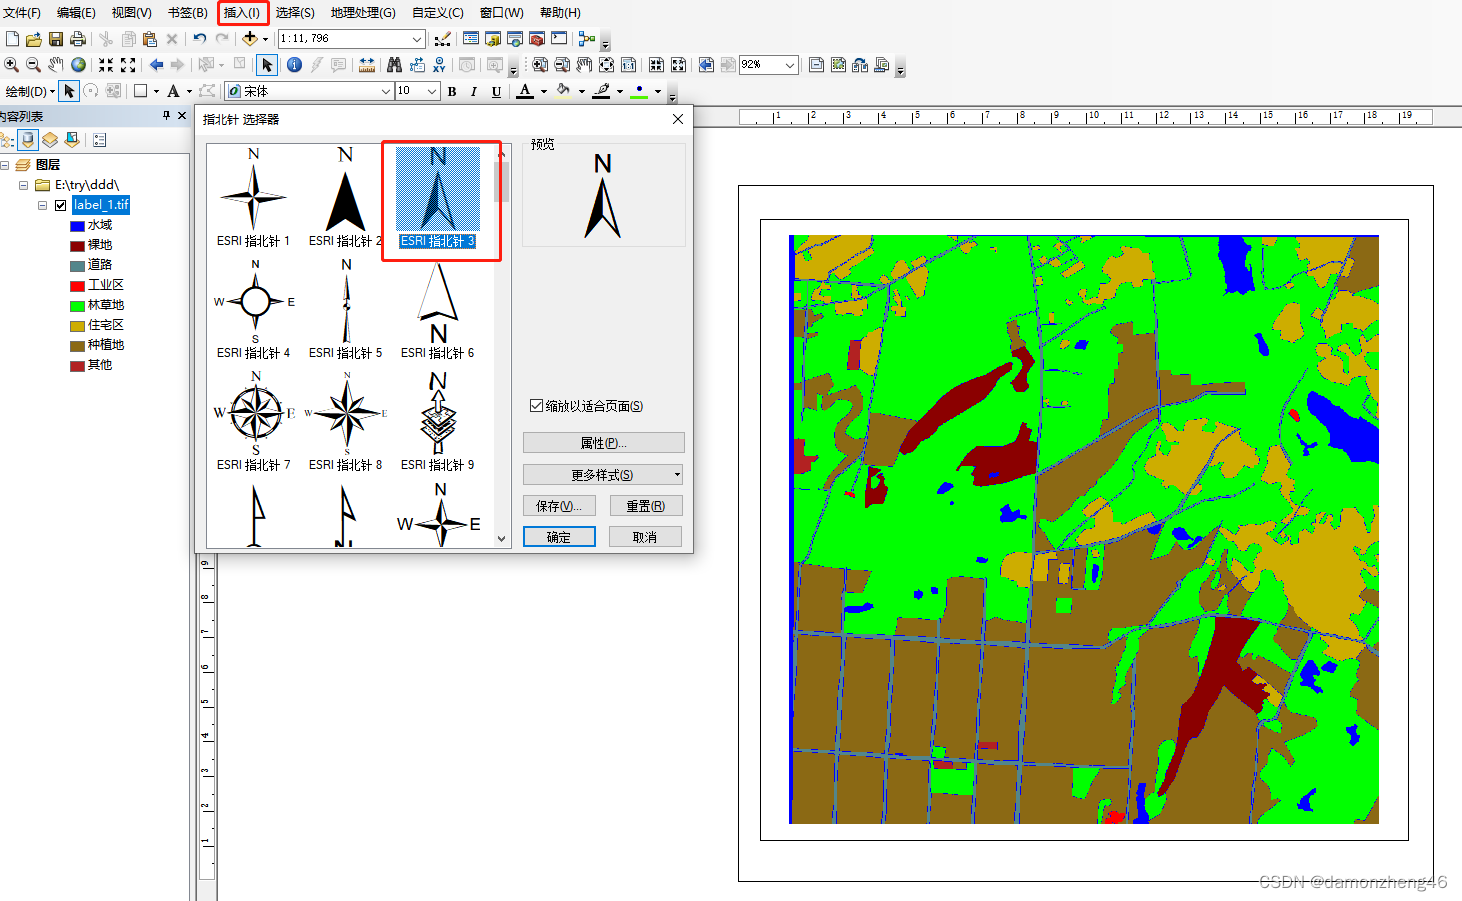Open the font size 10 dropdown
This screenshot has height=901, width=1462.
(432, 91)
